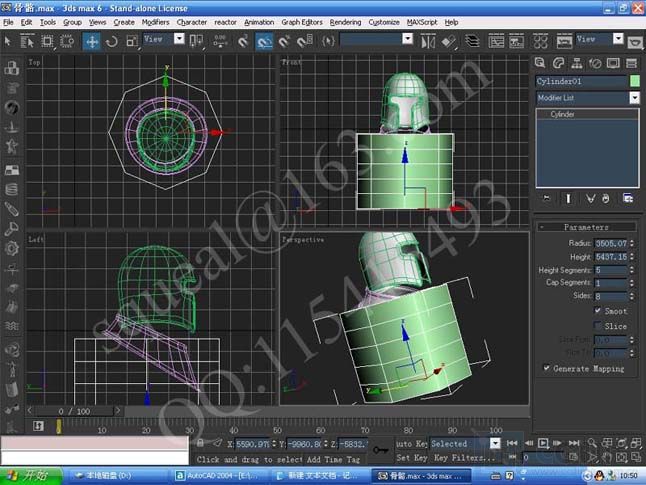Screen dimensions: 646x485
Task: Open Render Scene dialog icon
Action: coord(564,41)
